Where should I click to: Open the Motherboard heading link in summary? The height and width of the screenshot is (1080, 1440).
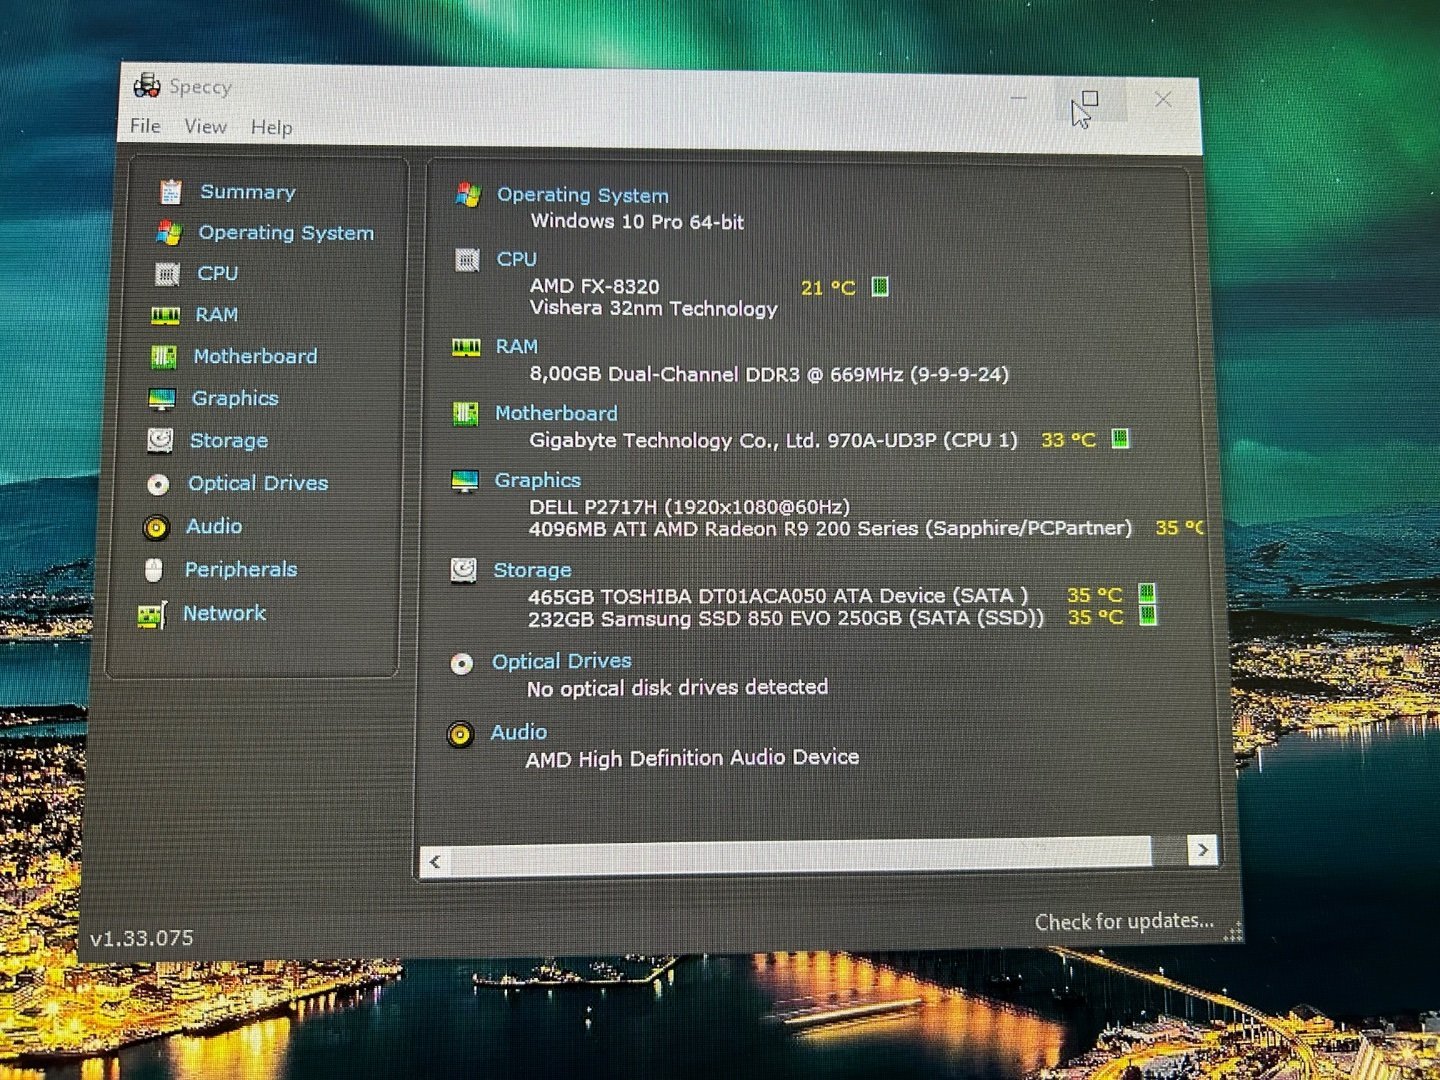click(556, 413)
